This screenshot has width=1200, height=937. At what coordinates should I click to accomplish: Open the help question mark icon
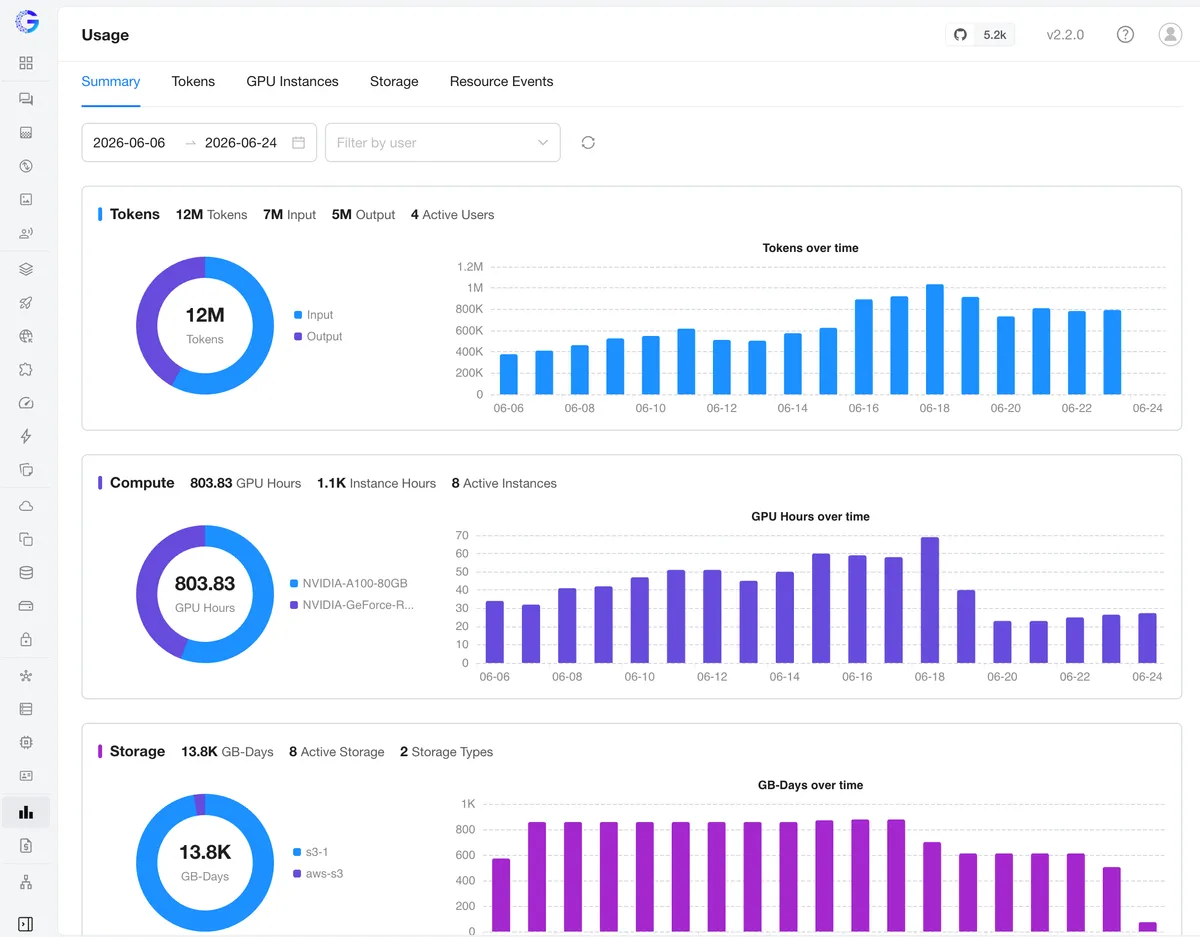click(1125, 34)
